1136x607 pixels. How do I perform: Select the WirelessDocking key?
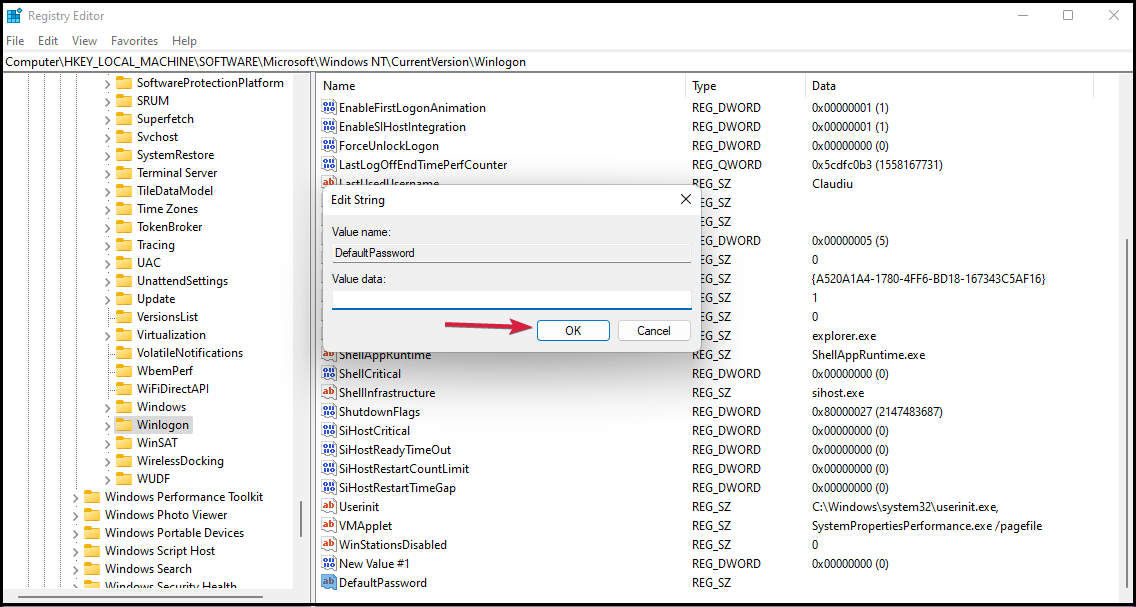point(180,461)
